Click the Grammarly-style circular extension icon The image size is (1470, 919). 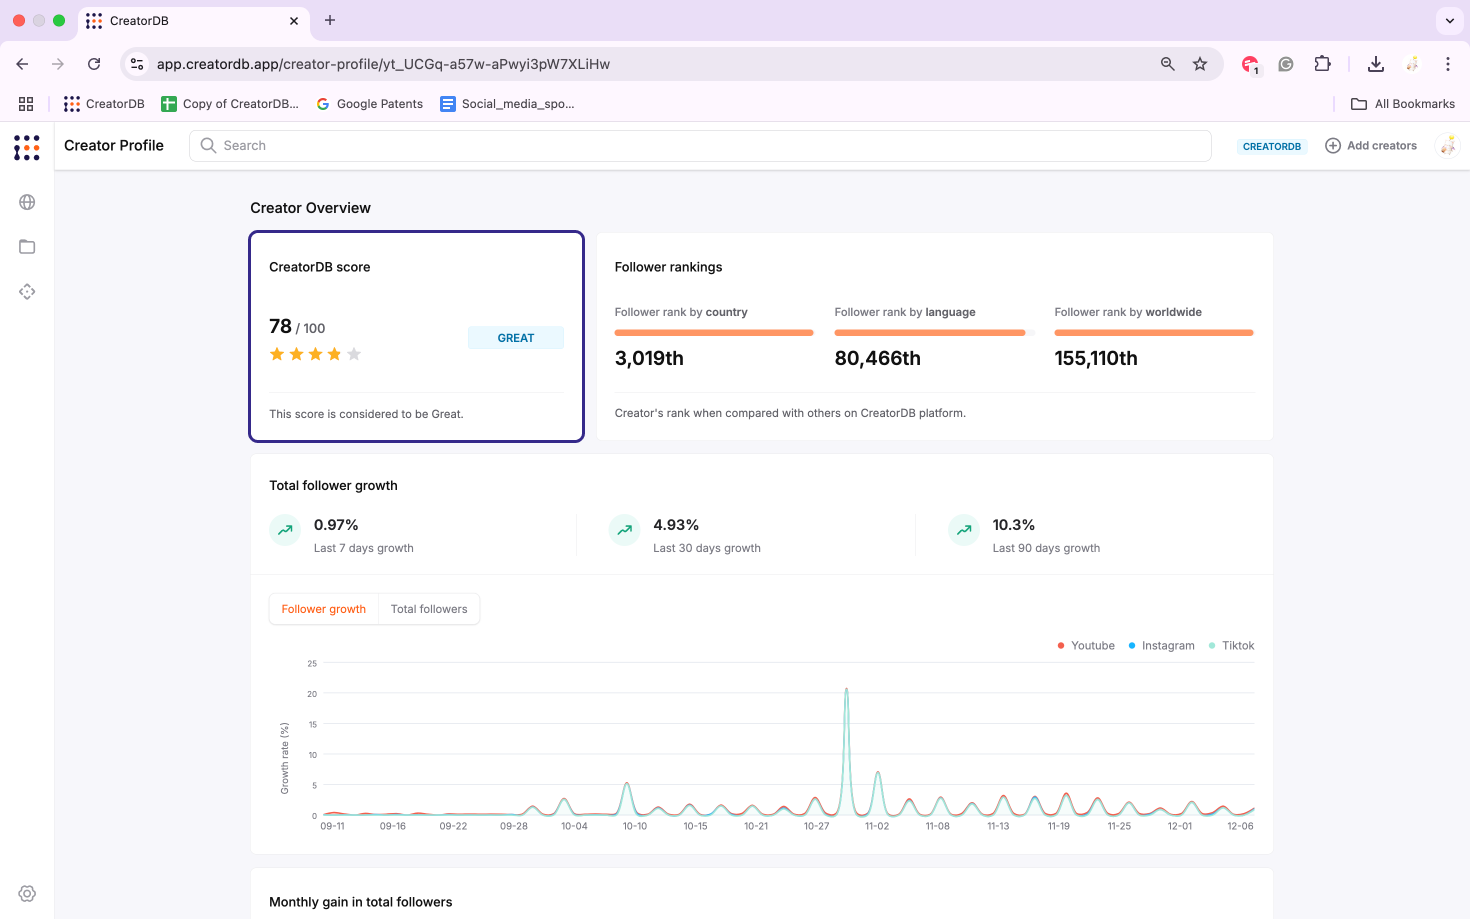pos(1286,64)
